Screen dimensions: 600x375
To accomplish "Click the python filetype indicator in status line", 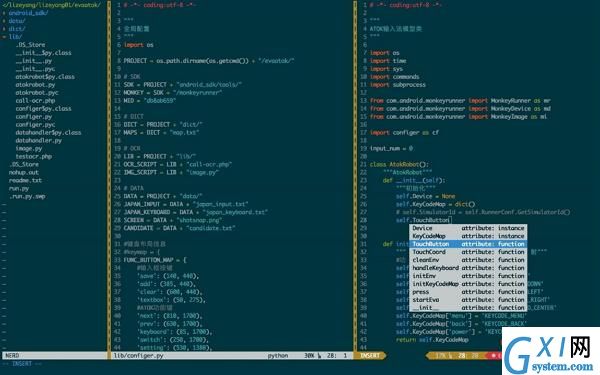I will (278, 356).
